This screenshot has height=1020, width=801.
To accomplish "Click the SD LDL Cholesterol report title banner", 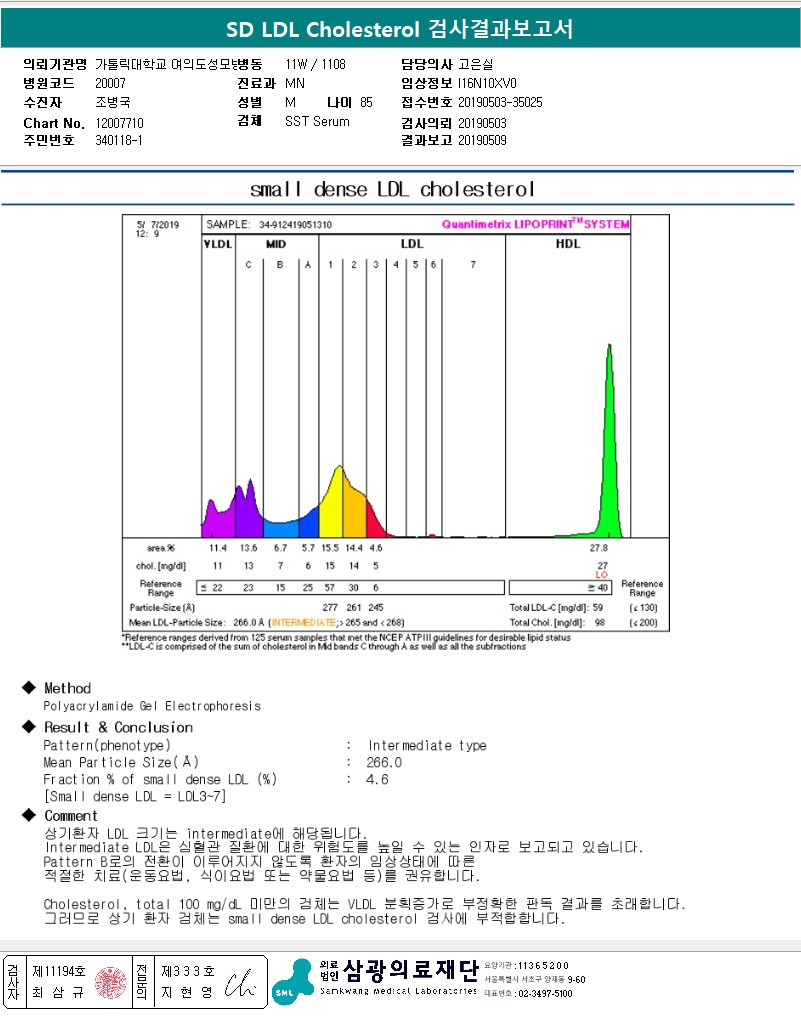I will [x=400, y=28].
